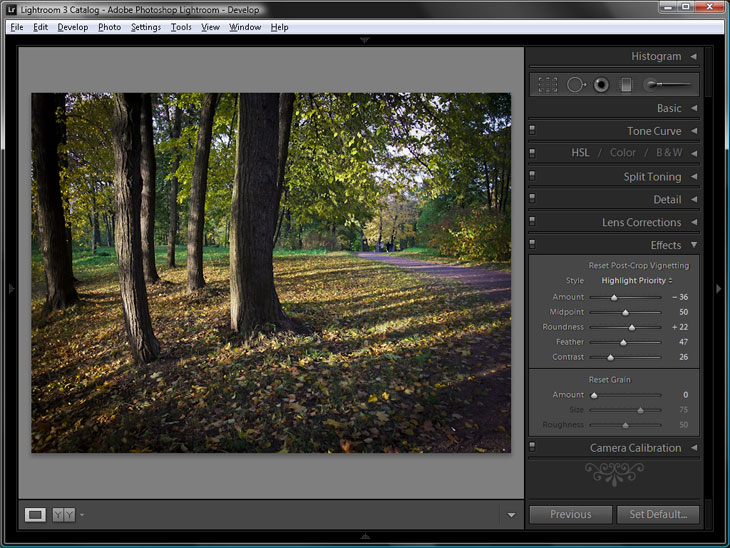Expand the Histogram panel

[693, 57]
